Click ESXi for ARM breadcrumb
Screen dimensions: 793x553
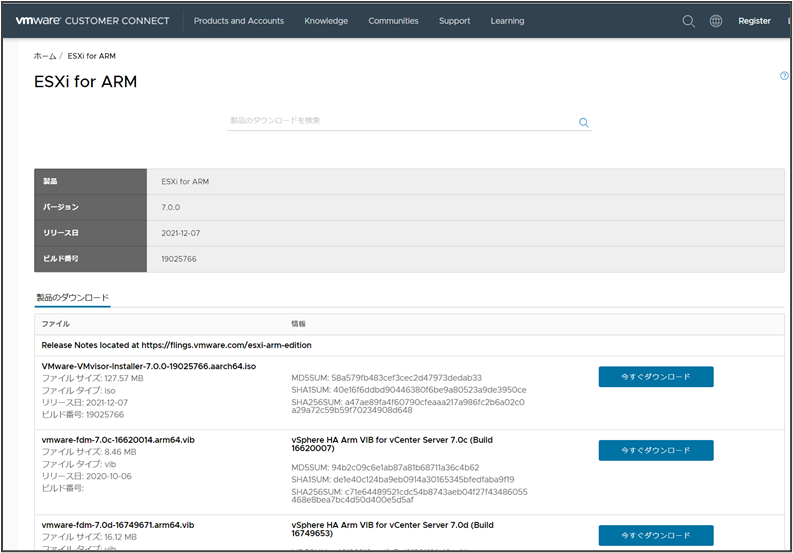click(92, 56)
